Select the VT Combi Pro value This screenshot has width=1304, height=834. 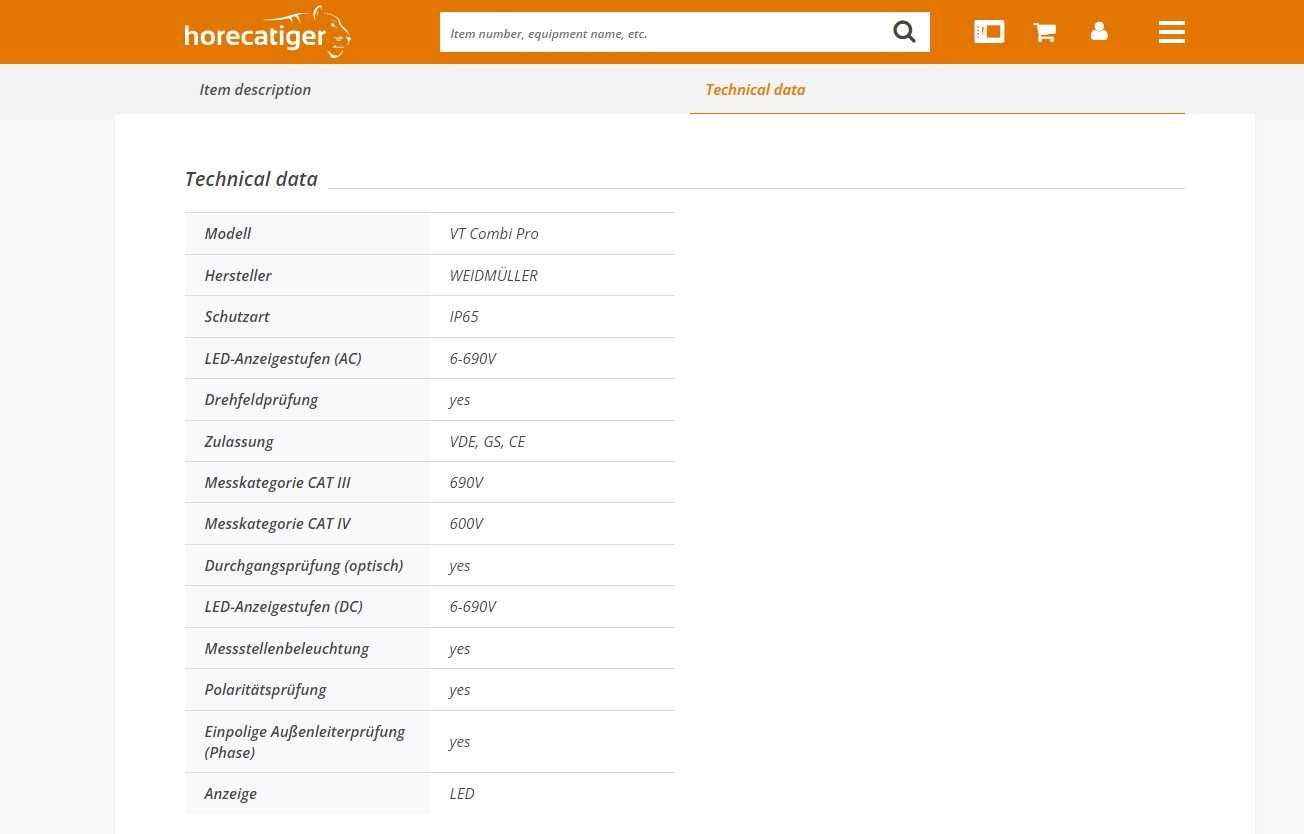click(x=494, y=233)
